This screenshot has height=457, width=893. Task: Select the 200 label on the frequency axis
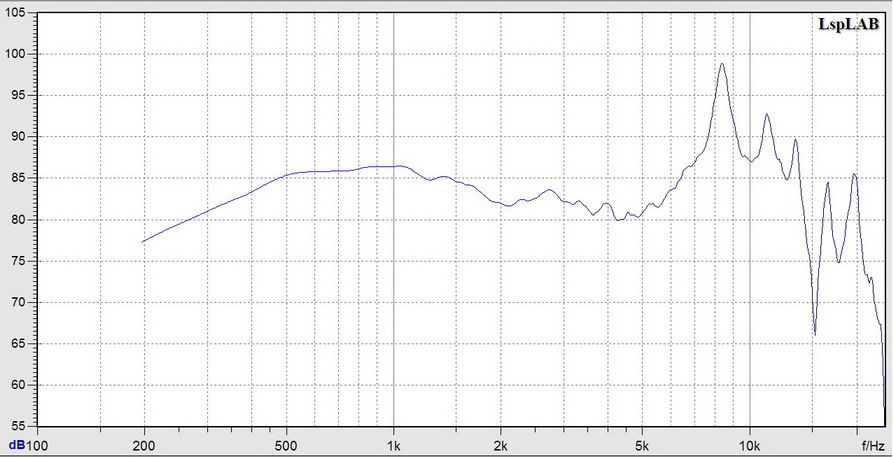coord(144,445)
